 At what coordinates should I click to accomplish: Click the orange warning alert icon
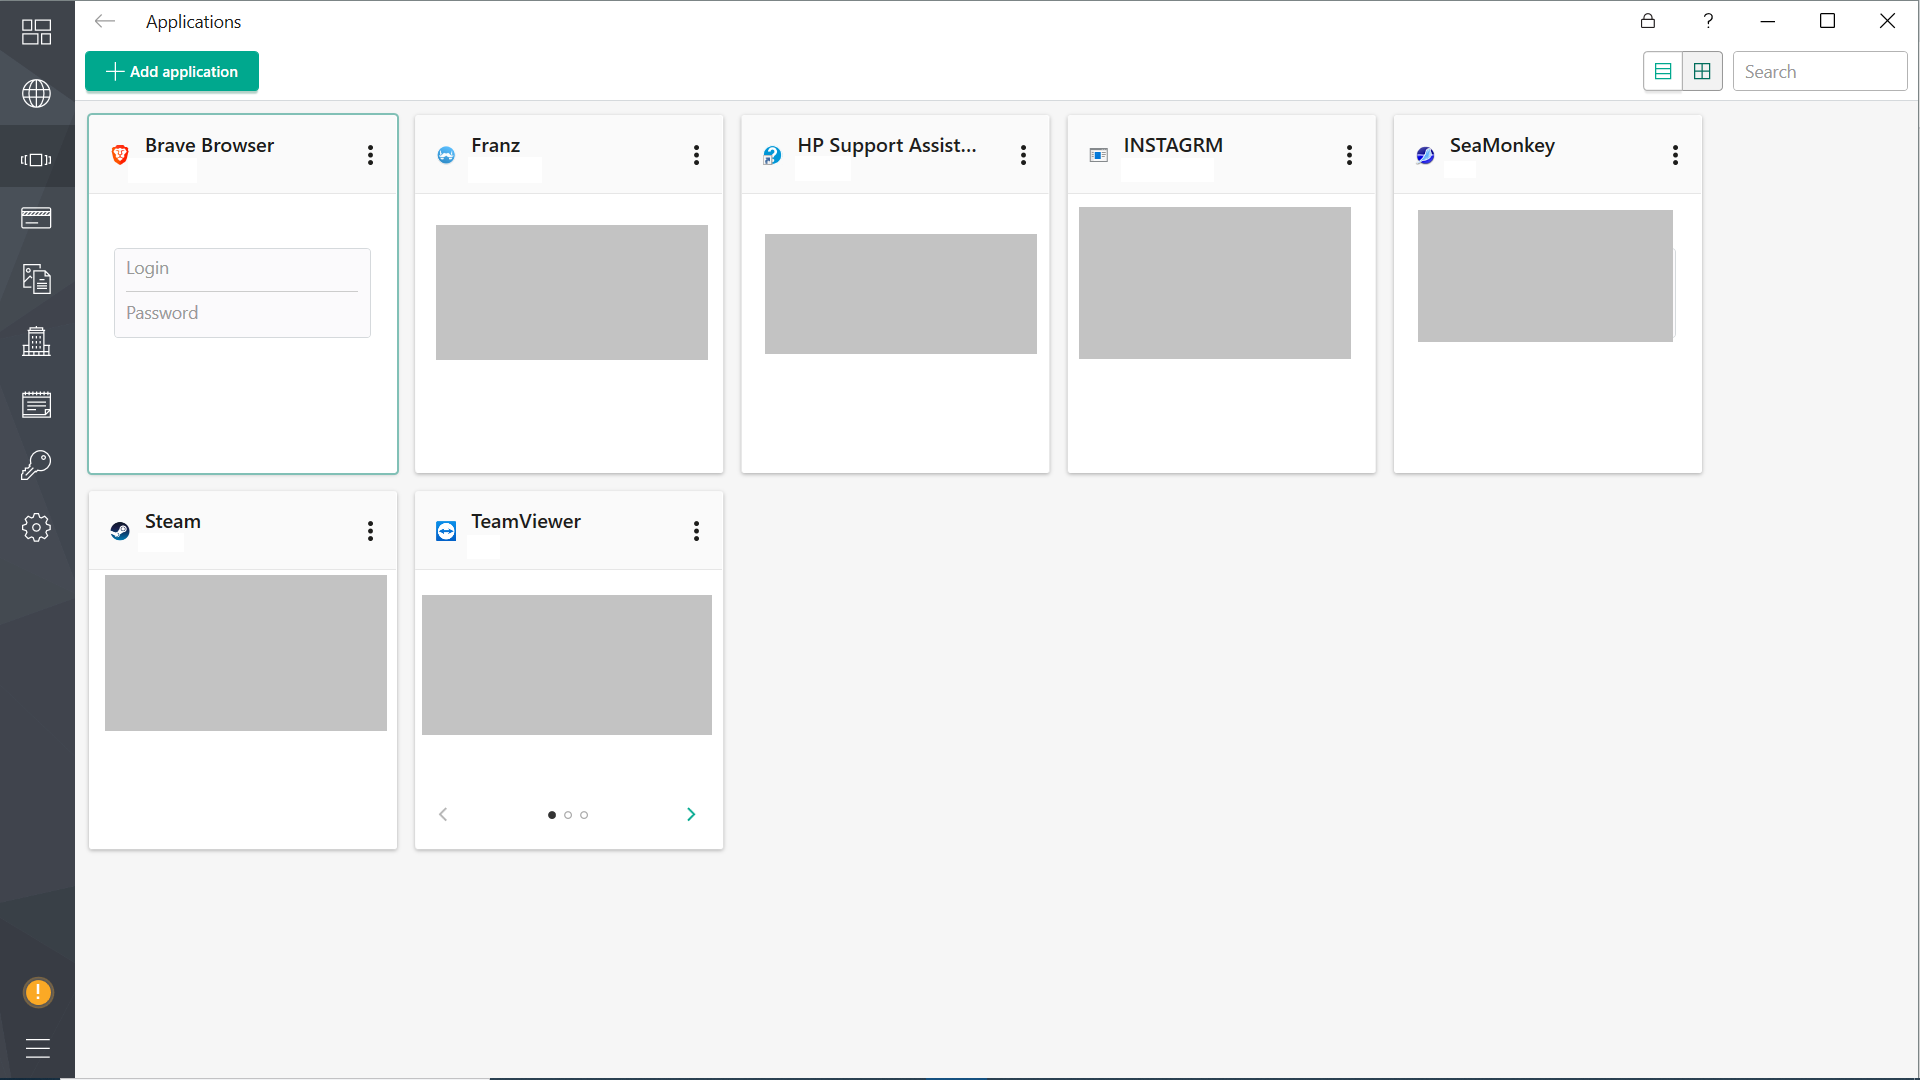38,992
